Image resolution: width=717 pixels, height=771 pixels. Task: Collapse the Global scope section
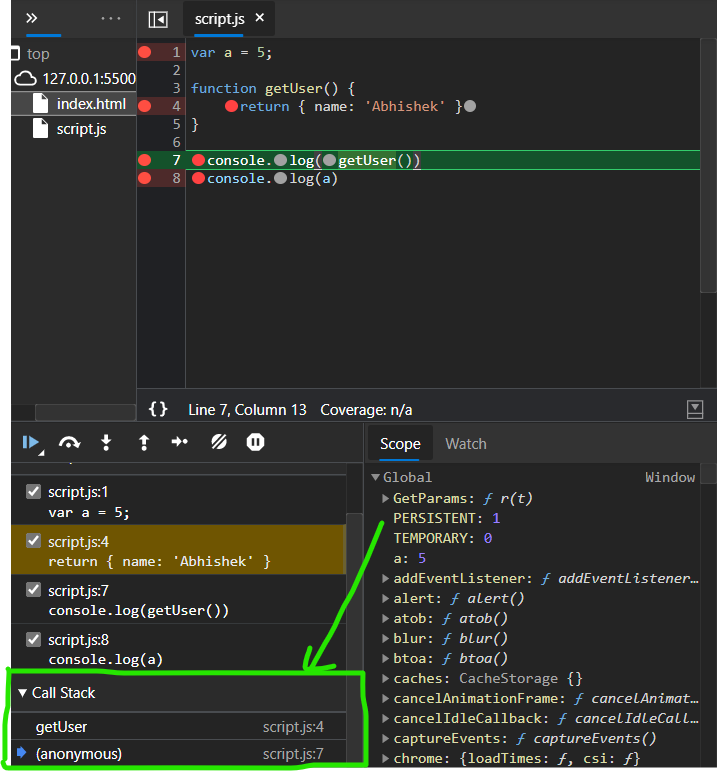[x=376, y=477]
